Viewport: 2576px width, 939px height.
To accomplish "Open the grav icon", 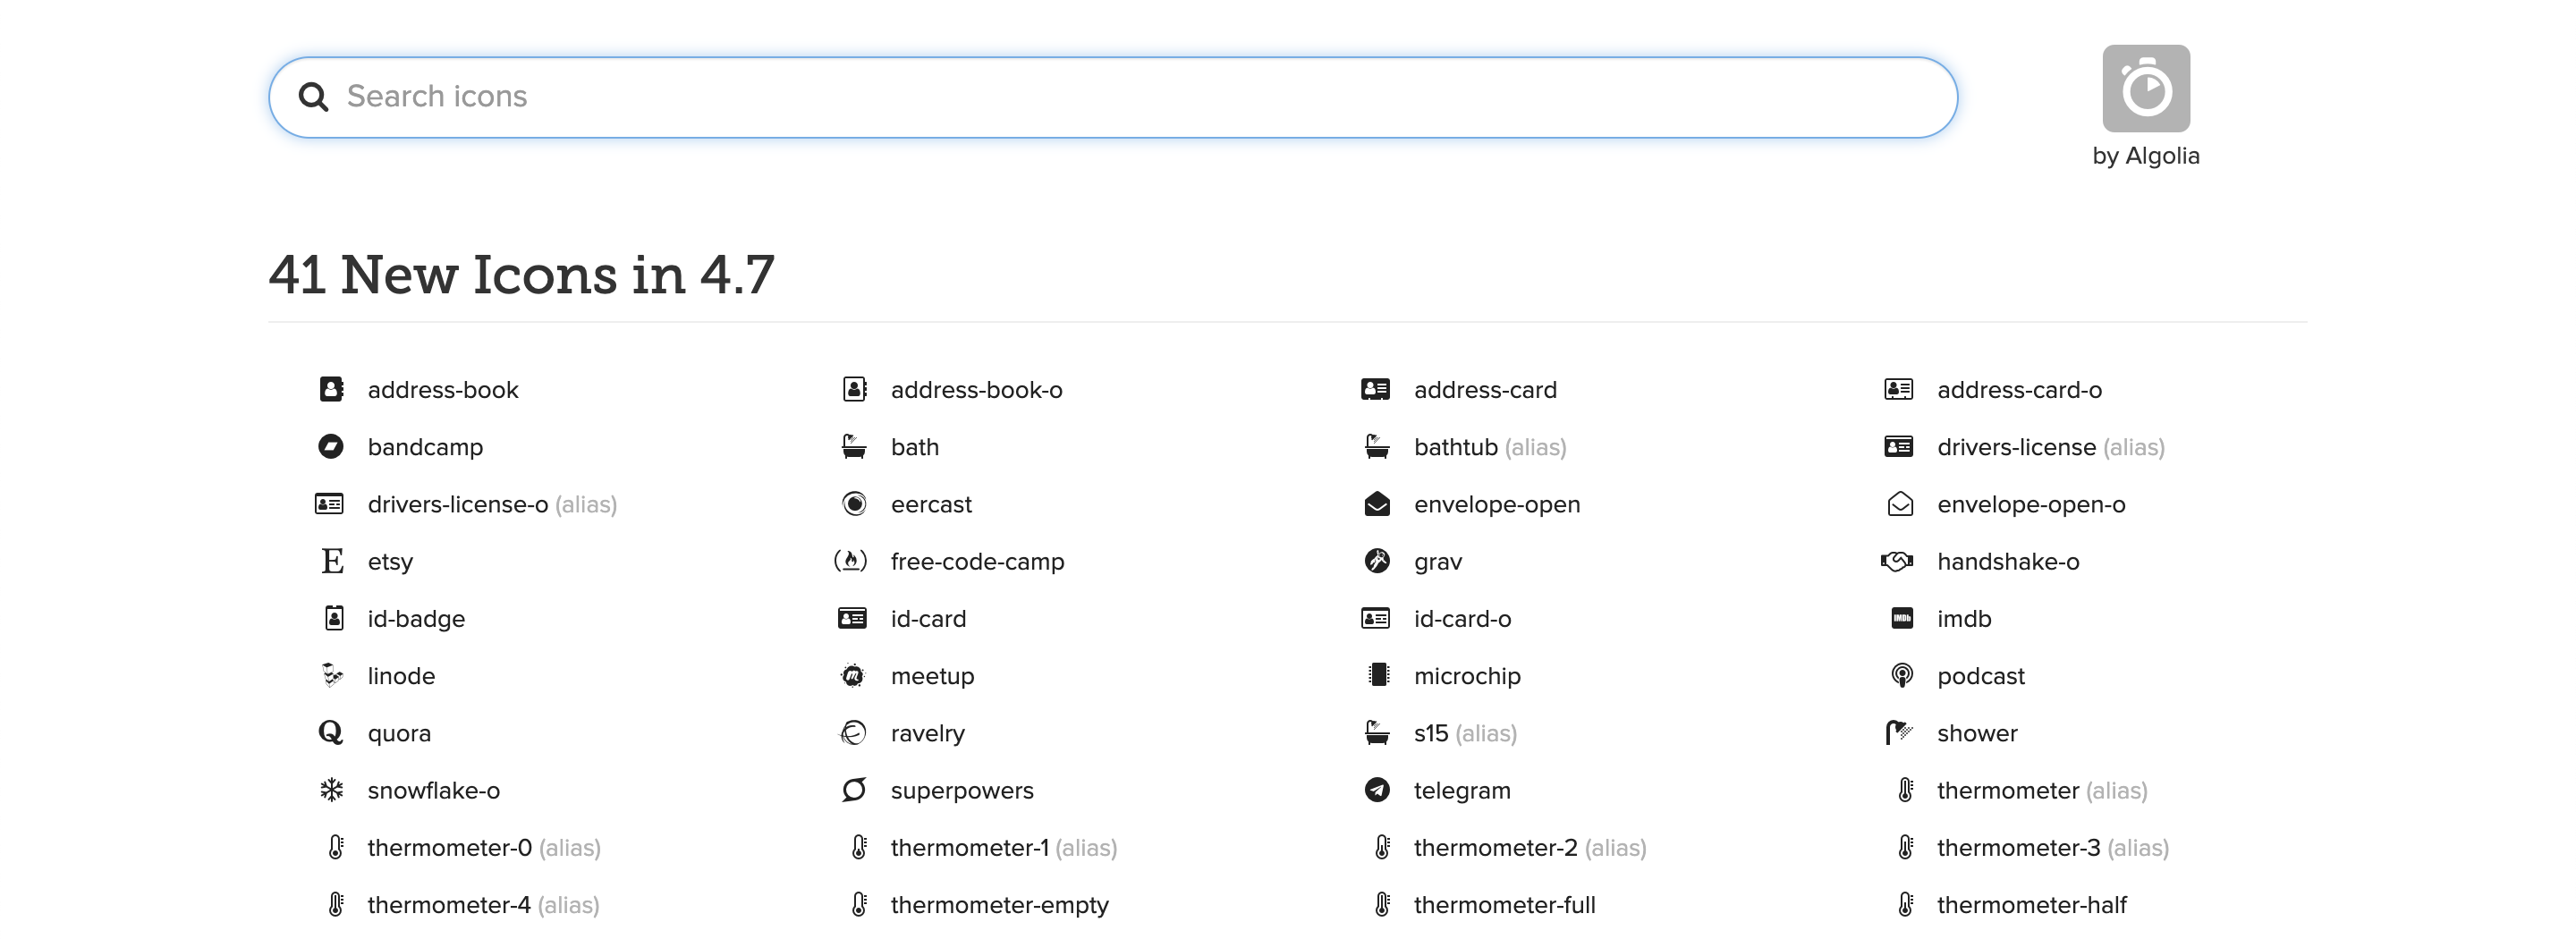I will 1377,560.
